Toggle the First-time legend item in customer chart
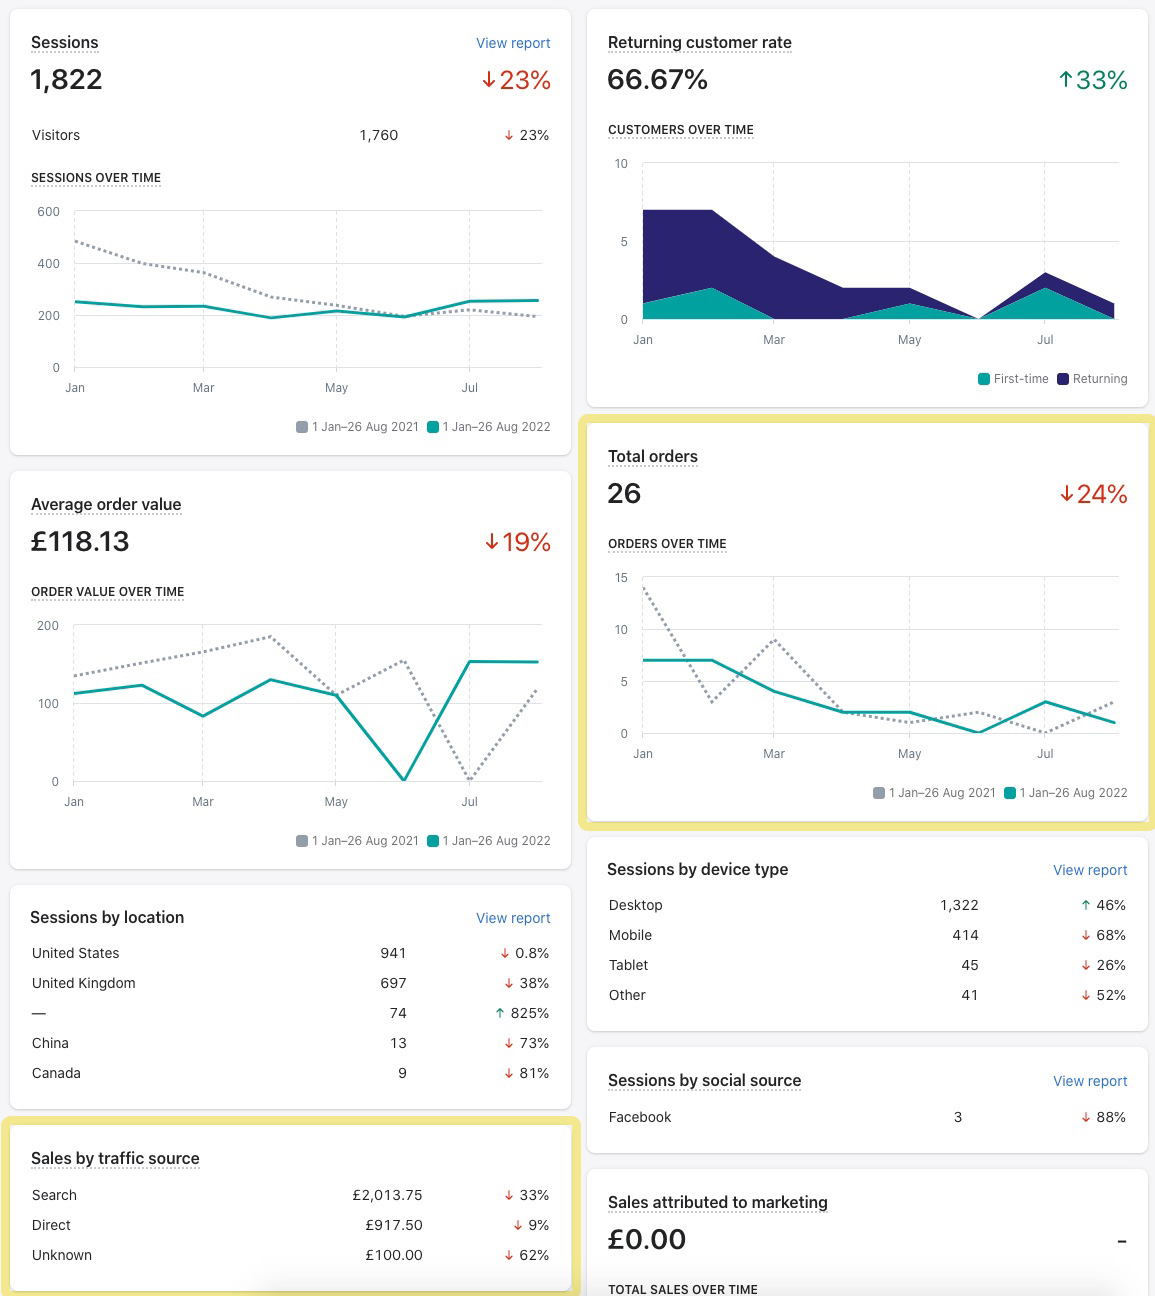Image resolution: width=1155 pixels, height=1296 pixels. pyautogui.click(x=1014, y=378)
